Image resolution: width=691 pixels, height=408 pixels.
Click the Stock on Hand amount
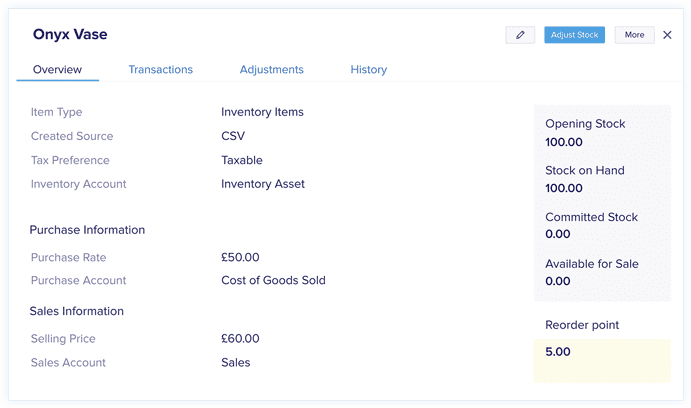(x=564, y=188)
